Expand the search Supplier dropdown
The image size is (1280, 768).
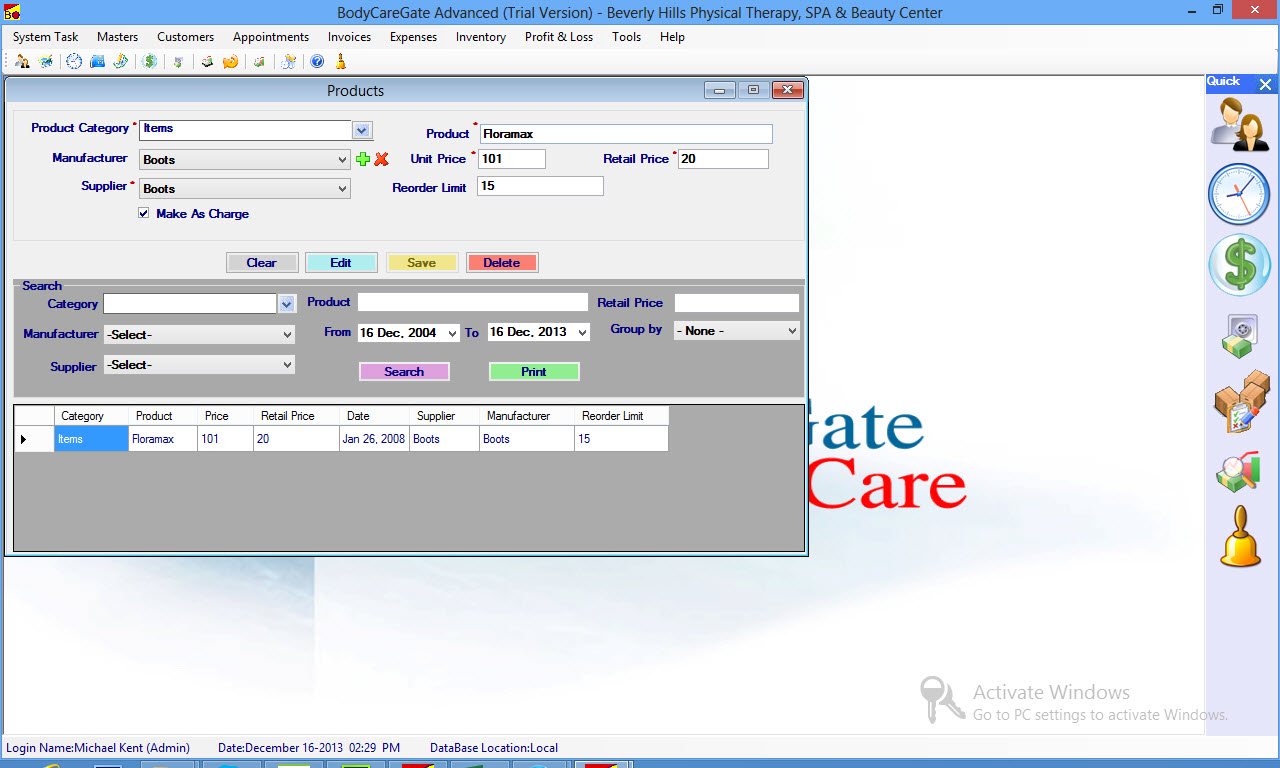pyautogui.click(x=199, y=365)
